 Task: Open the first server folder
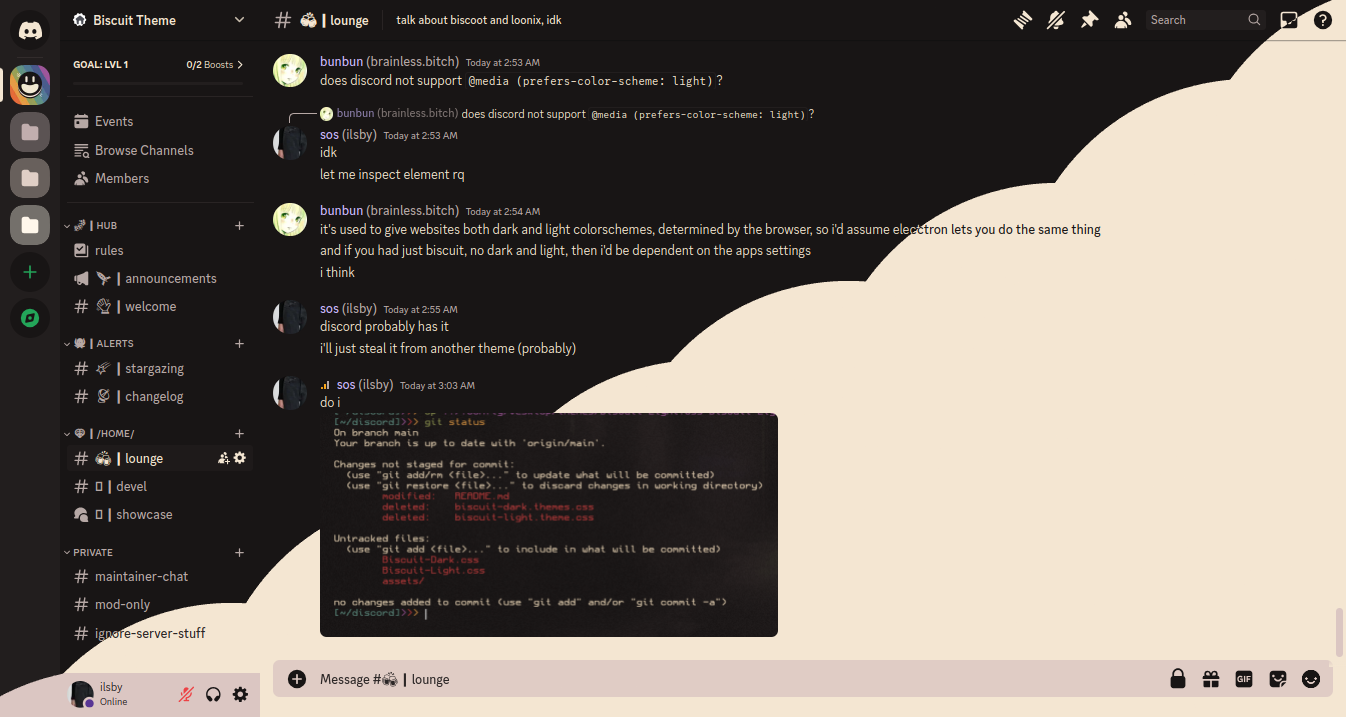pos(30,132)
